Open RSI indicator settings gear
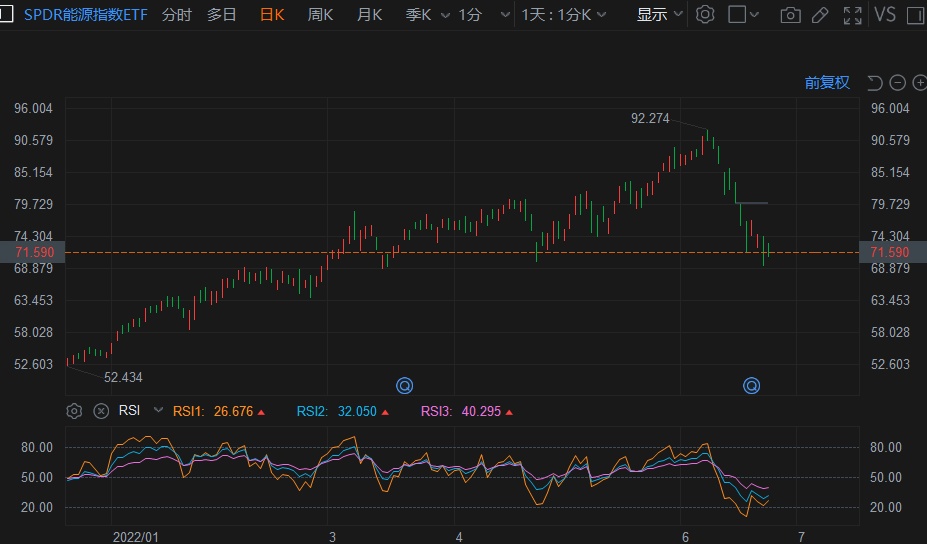927x544 pixels. click(x=74, y=411)
